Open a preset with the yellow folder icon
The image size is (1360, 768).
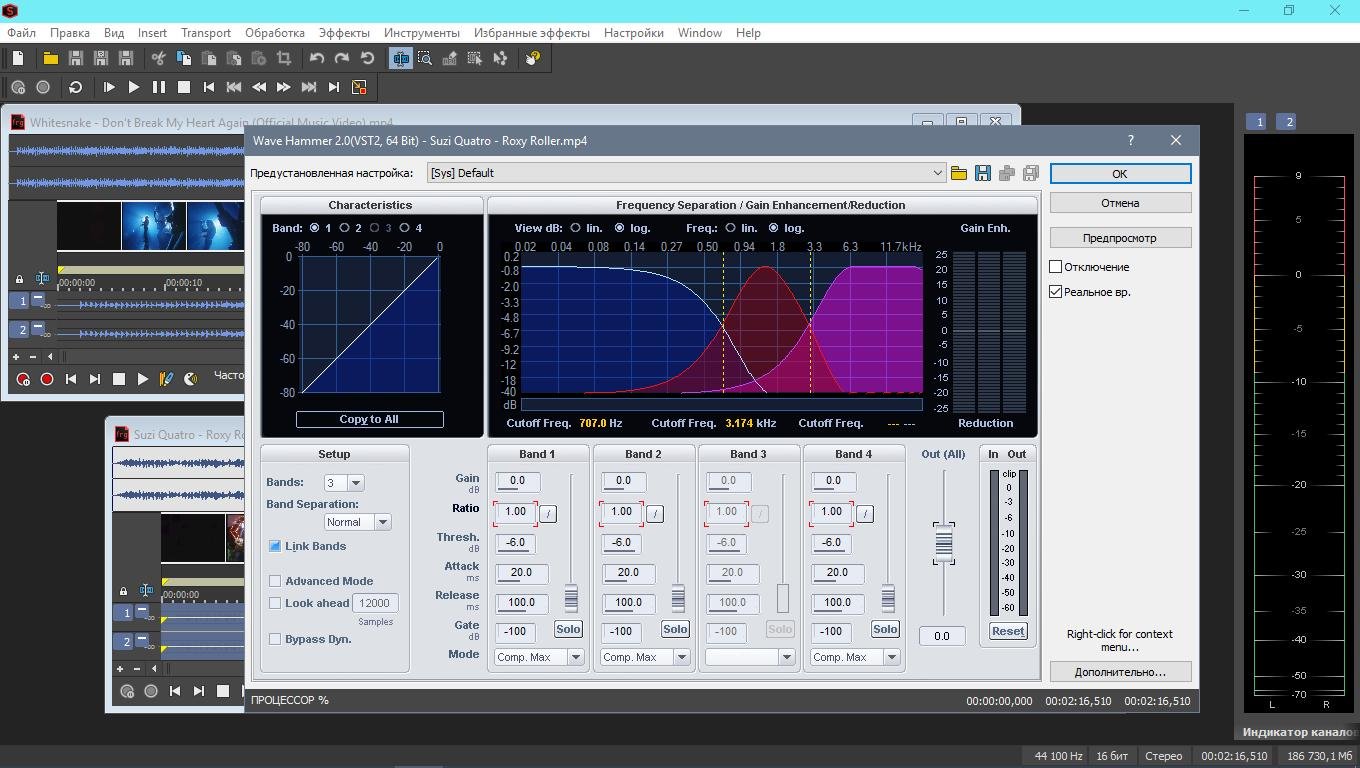pos(959,173)
